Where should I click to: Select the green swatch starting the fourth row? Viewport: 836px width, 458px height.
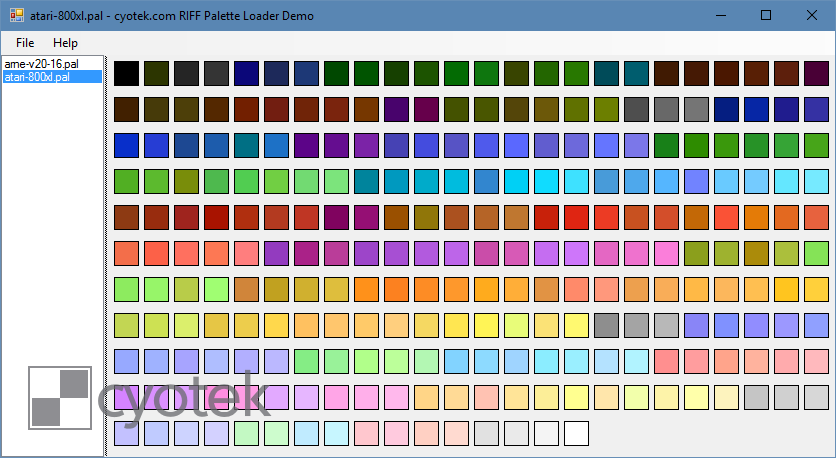(x=126, y=181)
